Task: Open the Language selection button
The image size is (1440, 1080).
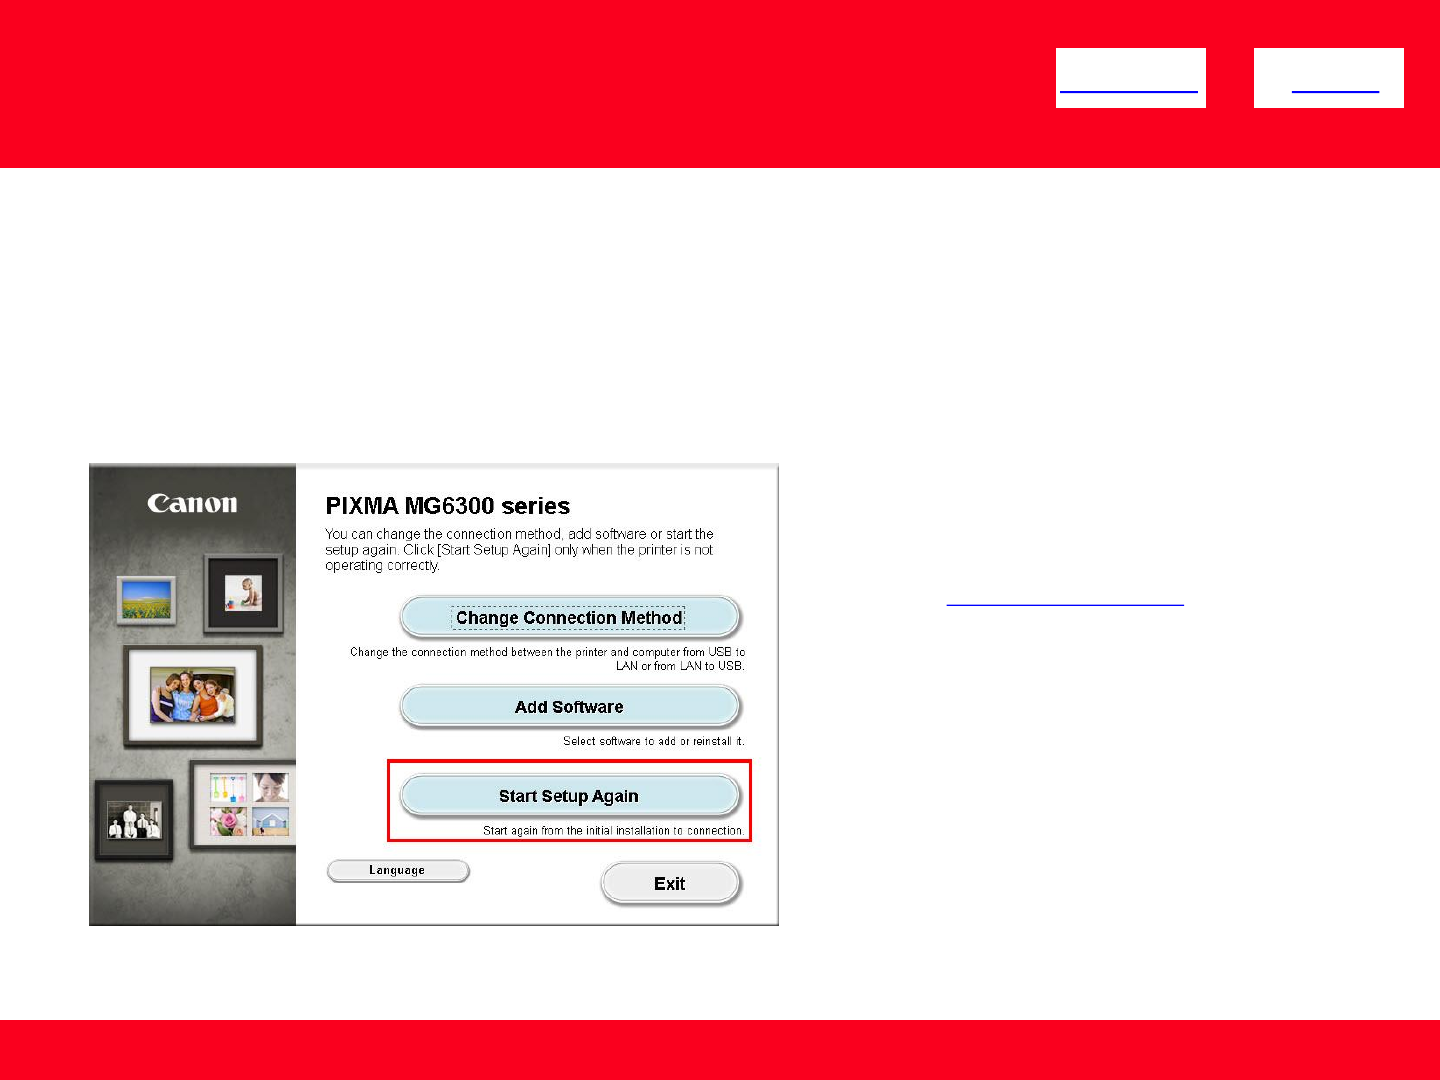Action: pyautogui.click(x=398, y=871)
